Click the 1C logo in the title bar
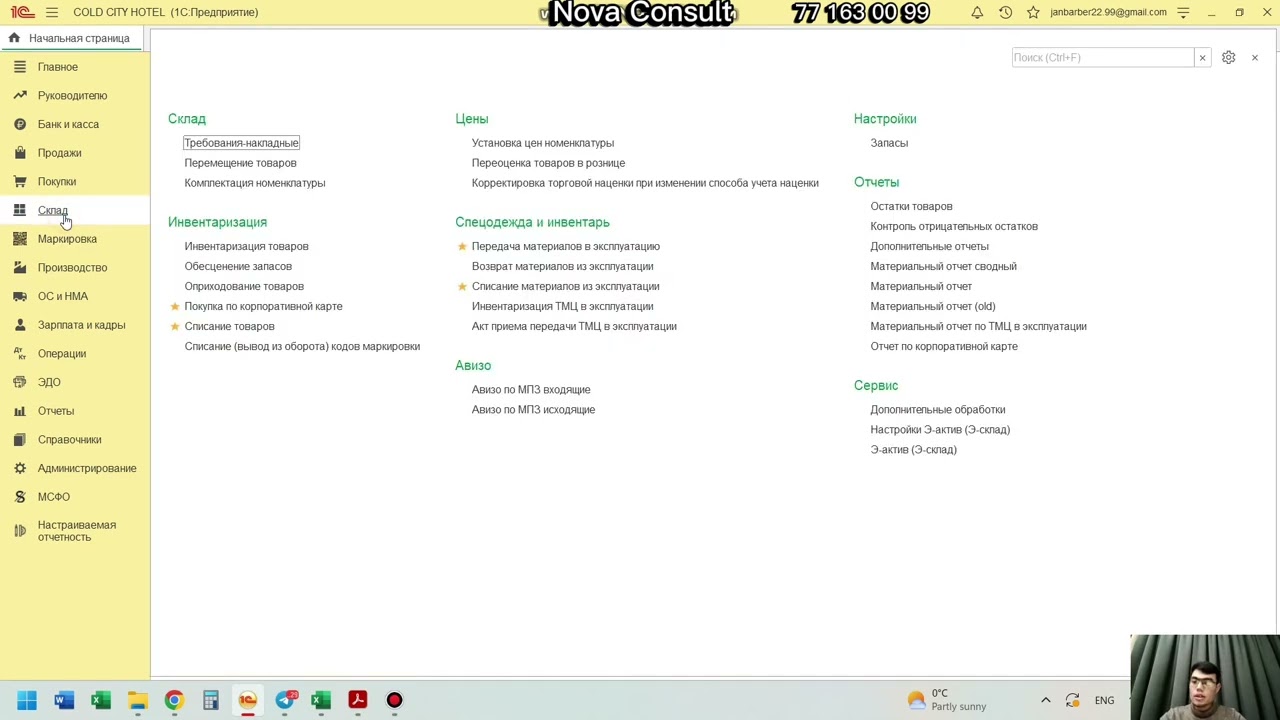Image resolution: width=1280 pixels, height=720 pixels. 22,12
